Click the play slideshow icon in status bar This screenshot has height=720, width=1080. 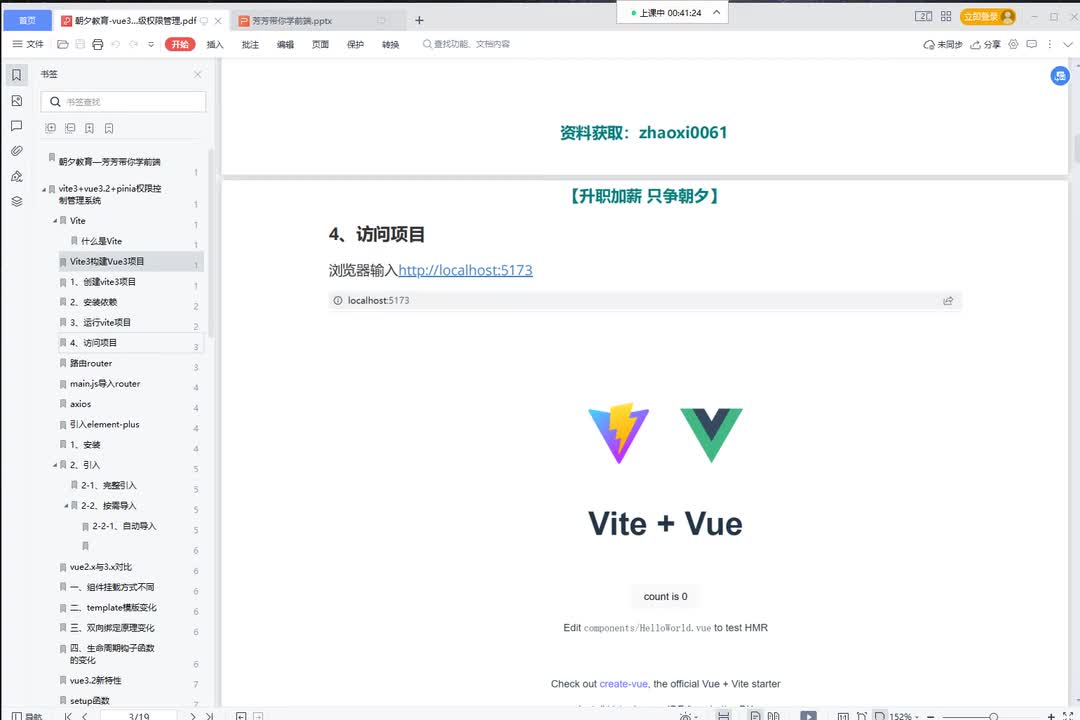click(808, 716)
